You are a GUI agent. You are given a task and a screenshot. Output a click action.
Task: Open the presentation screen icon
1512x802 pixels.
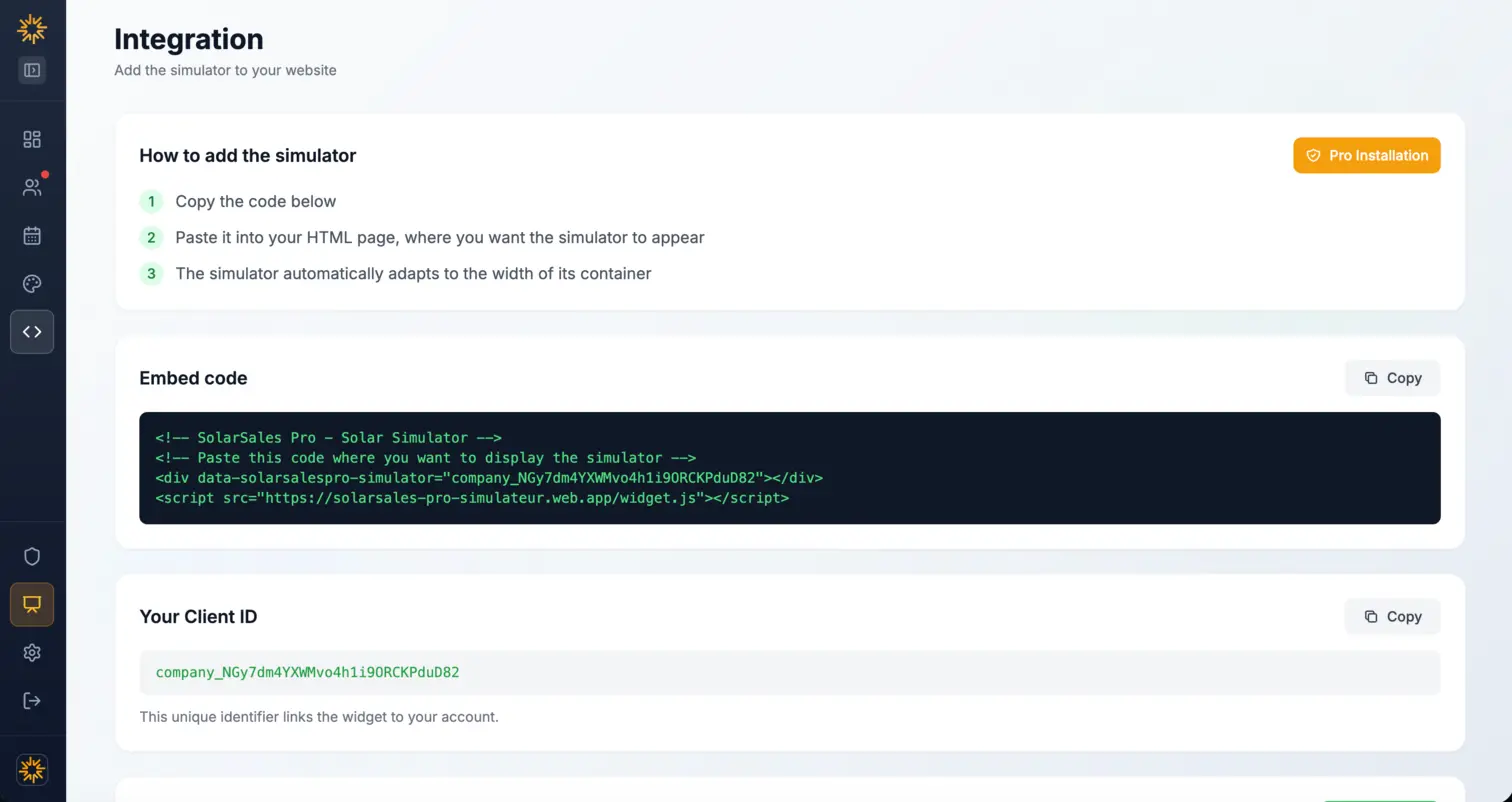(x=32, y=604)
